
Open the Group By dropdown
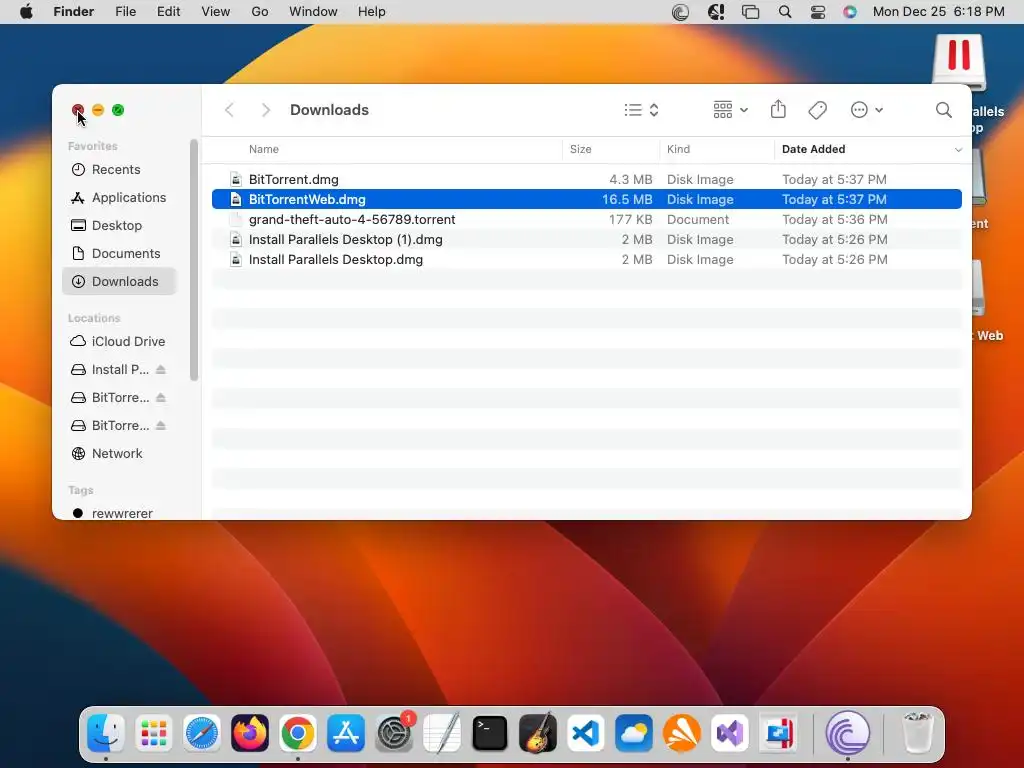(x=730, y=110)
